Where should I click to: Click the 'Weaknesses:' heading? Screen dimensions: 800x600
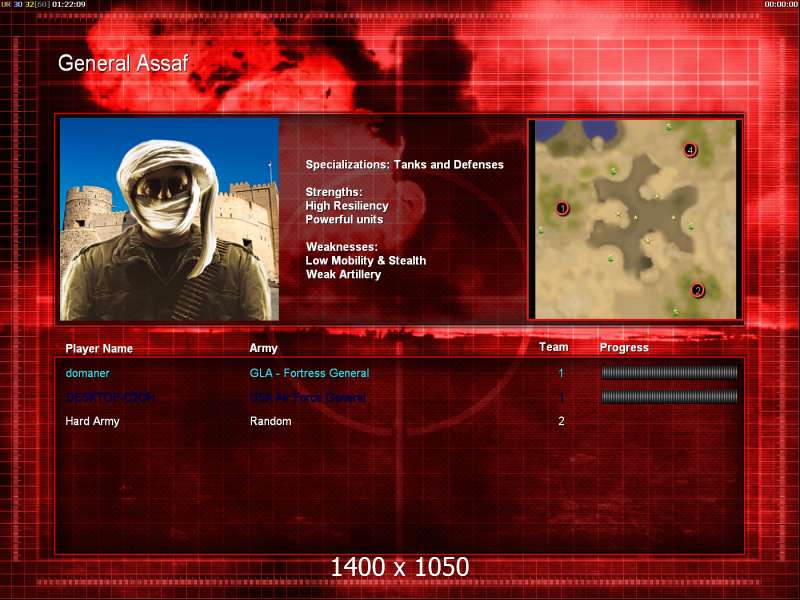click(342, 247)
